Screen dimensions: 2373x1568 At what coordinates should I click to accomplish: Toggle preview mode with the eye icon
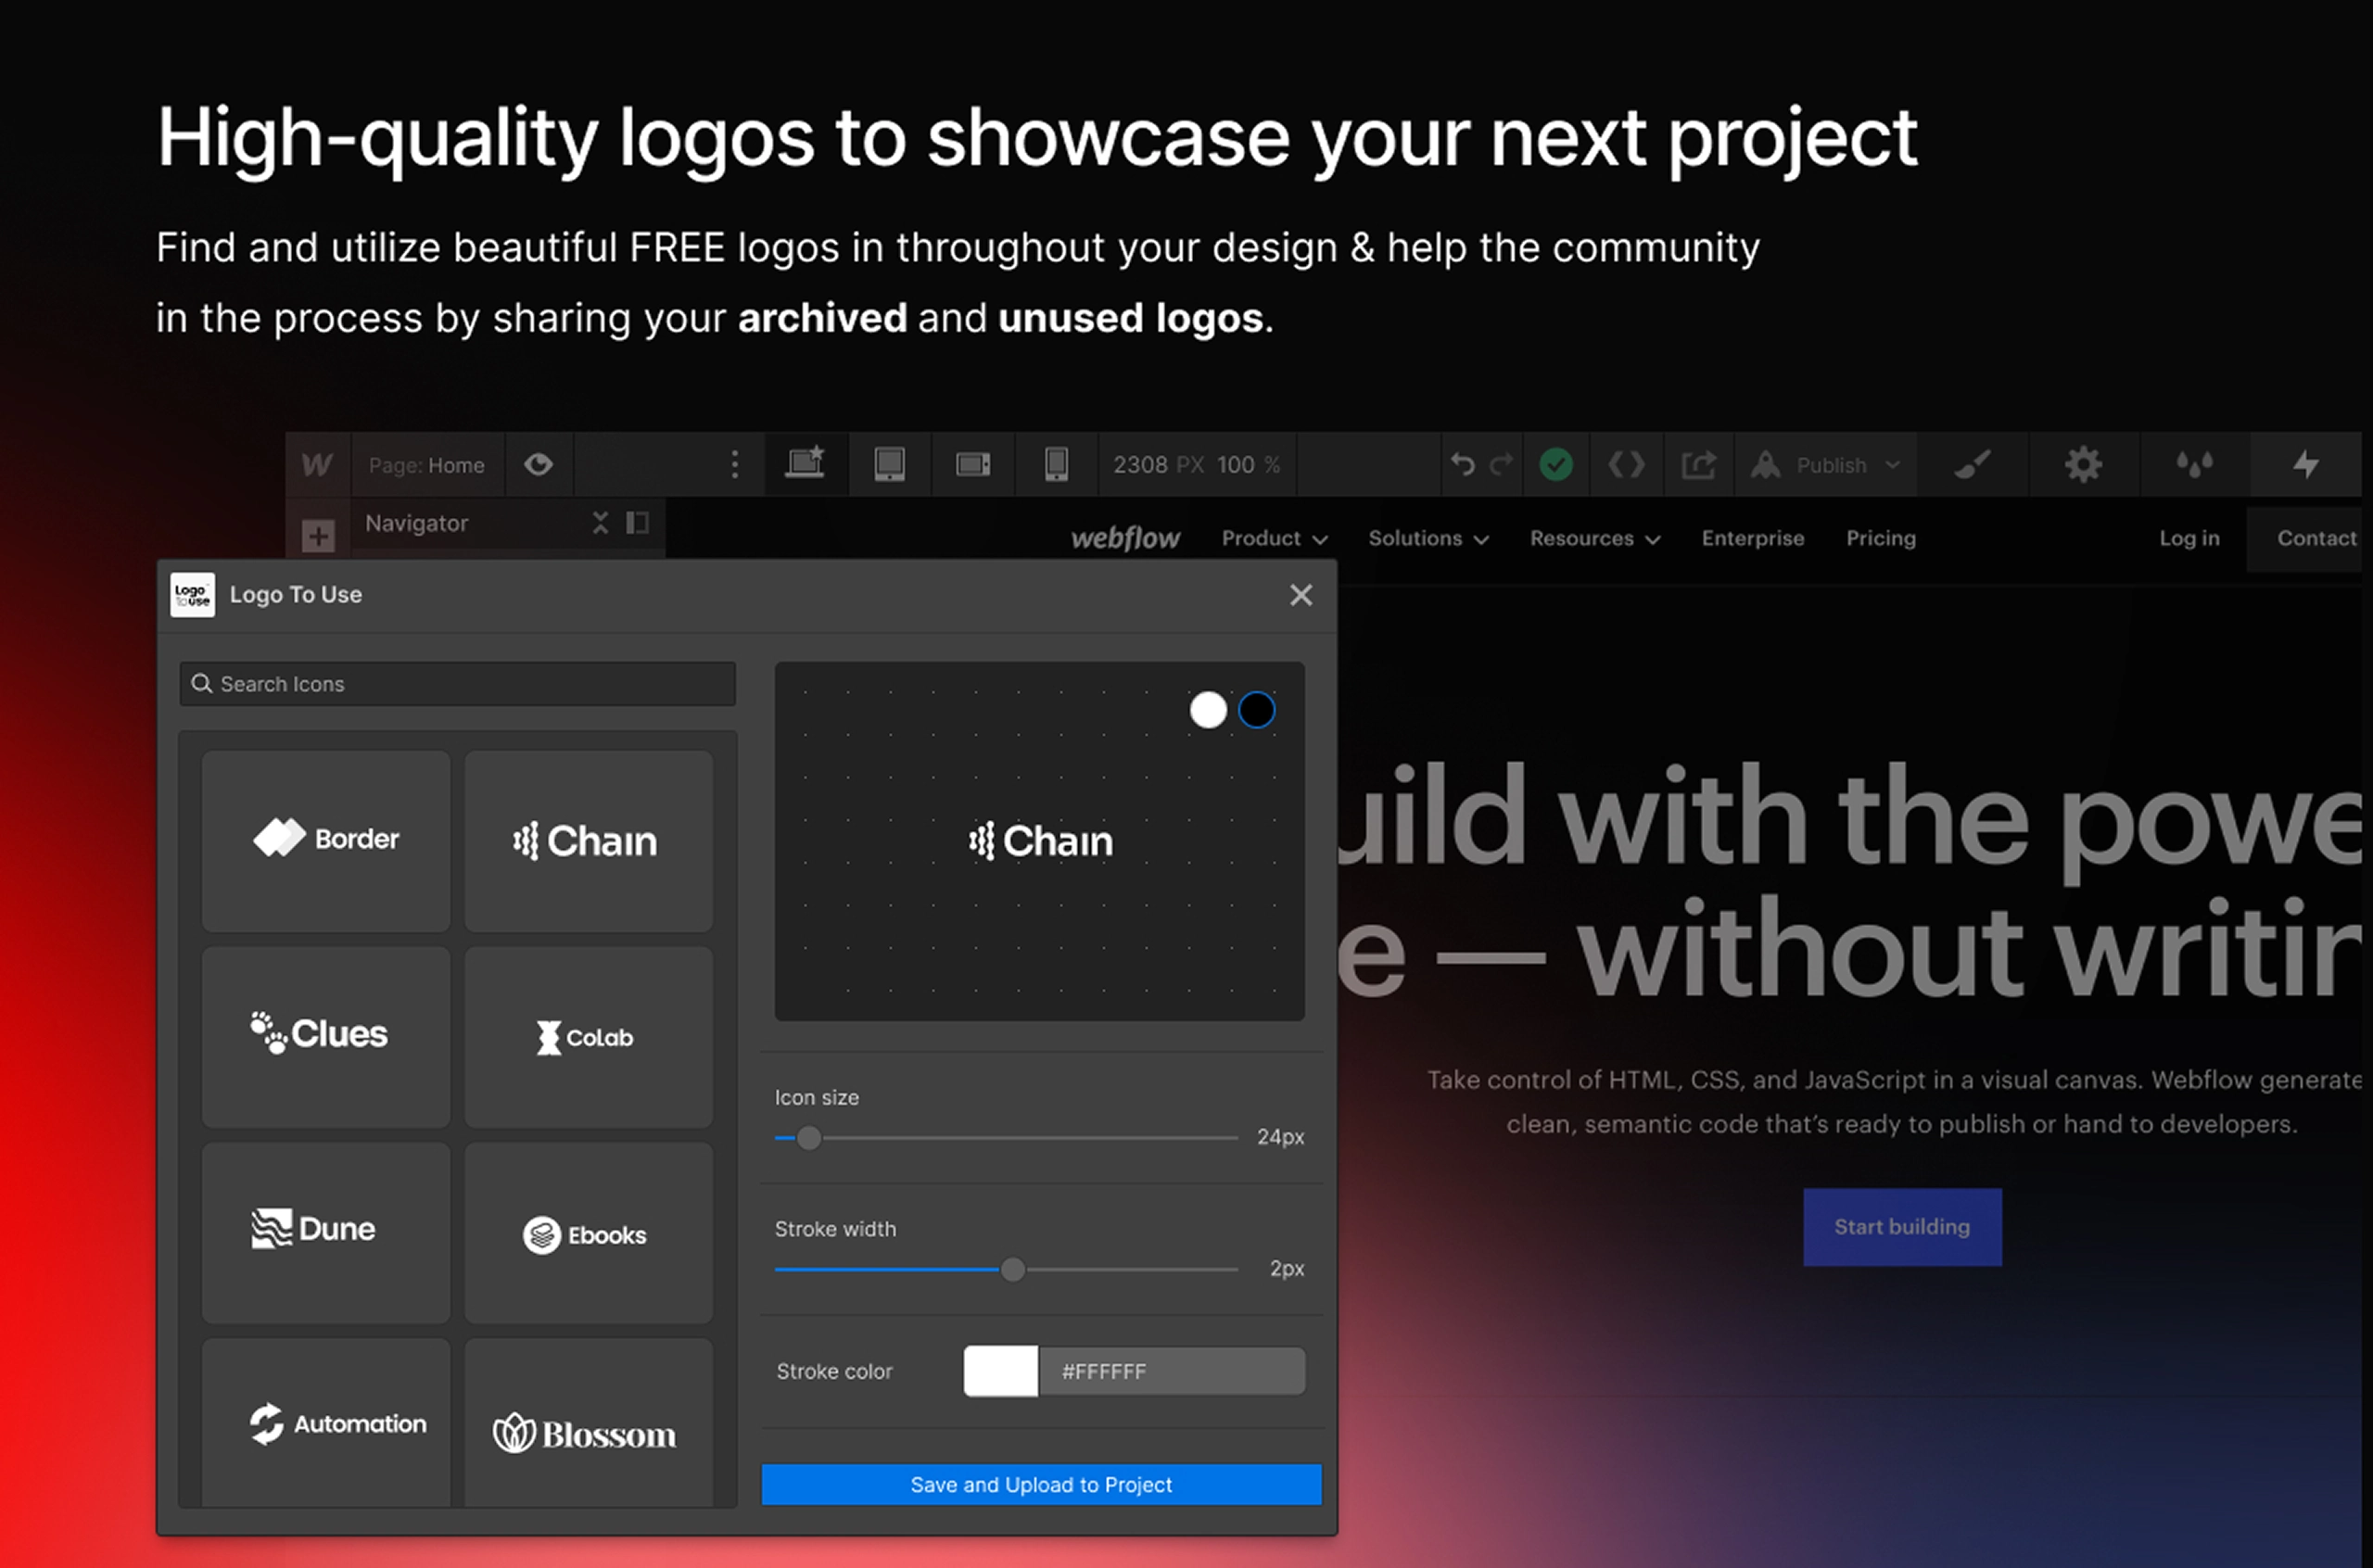point(540,464)
